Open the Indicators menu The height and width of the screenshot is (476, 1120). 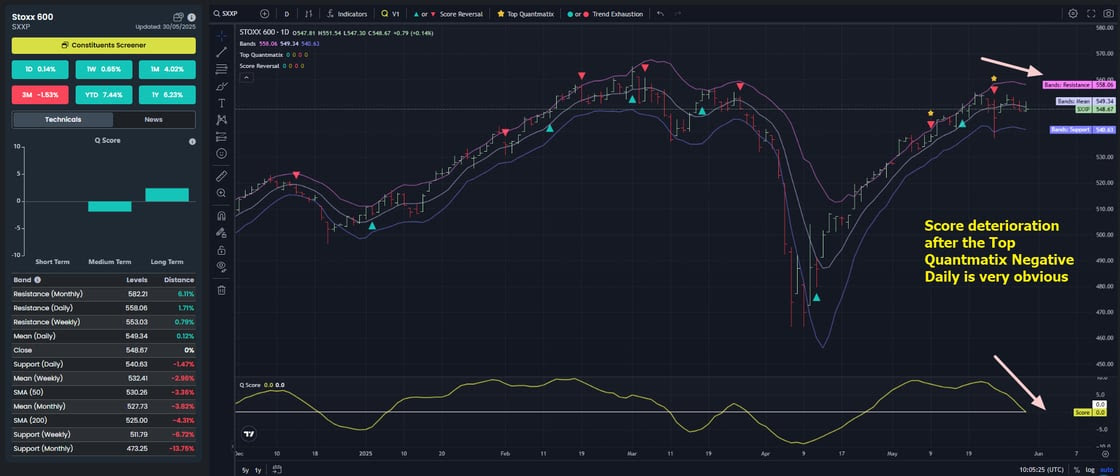[x=347, y=14]
